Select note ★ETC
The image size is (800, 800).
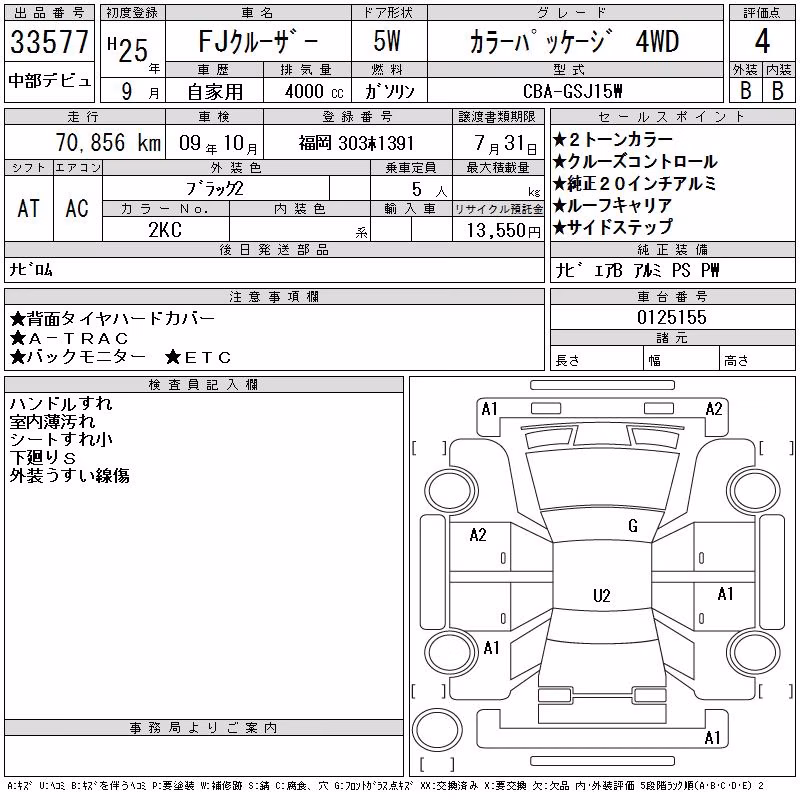click(198, 357)
